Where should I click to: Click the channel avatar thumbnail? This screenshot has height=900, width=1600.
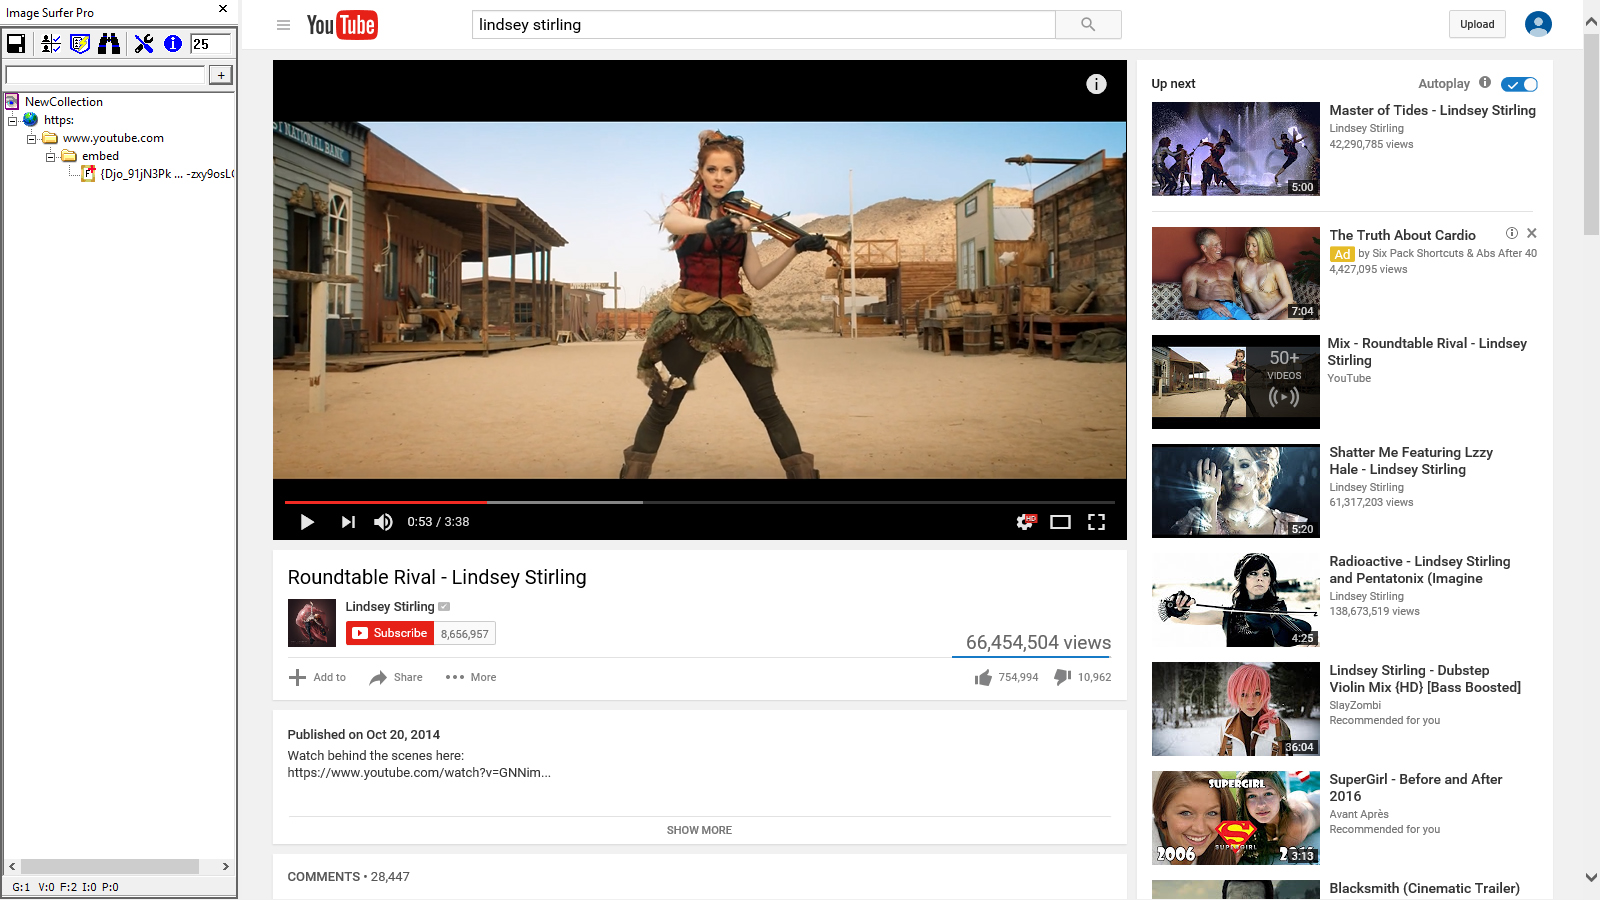click(x=312, y=623)
